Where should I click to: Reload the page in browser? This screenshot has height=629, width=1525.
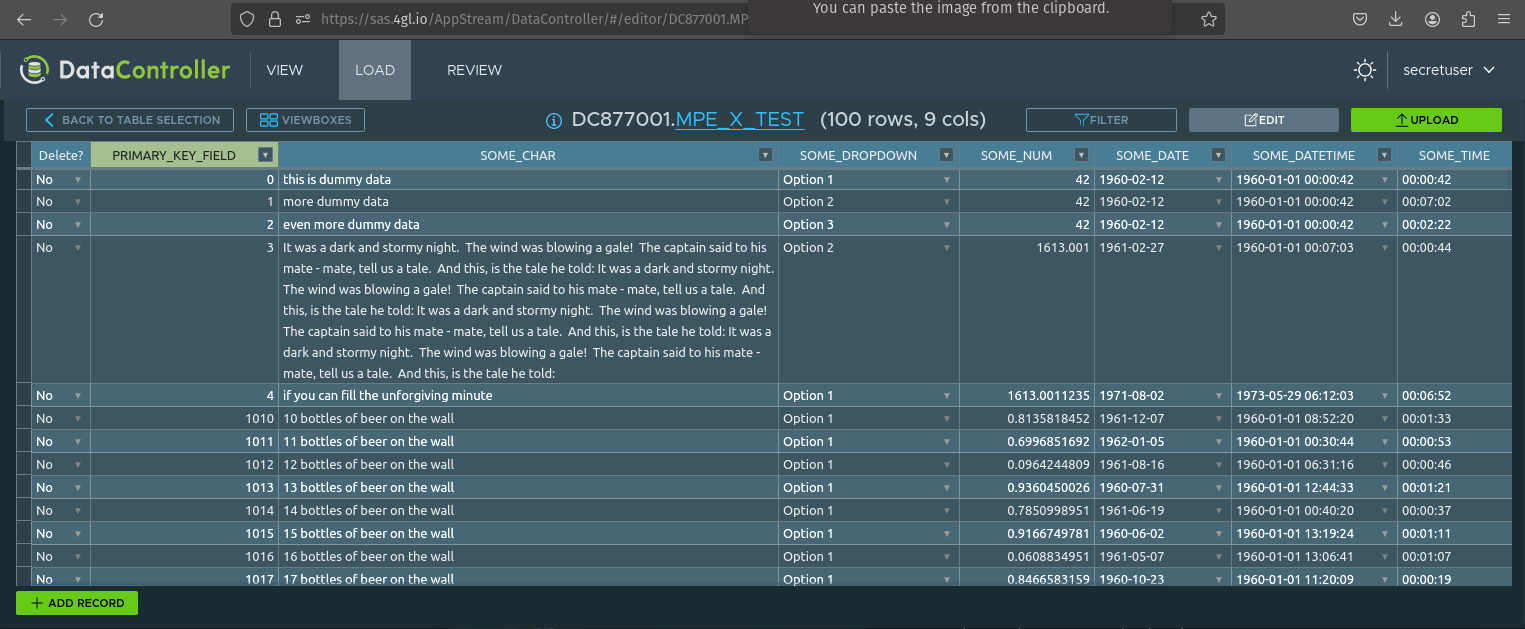coord(96,19)
